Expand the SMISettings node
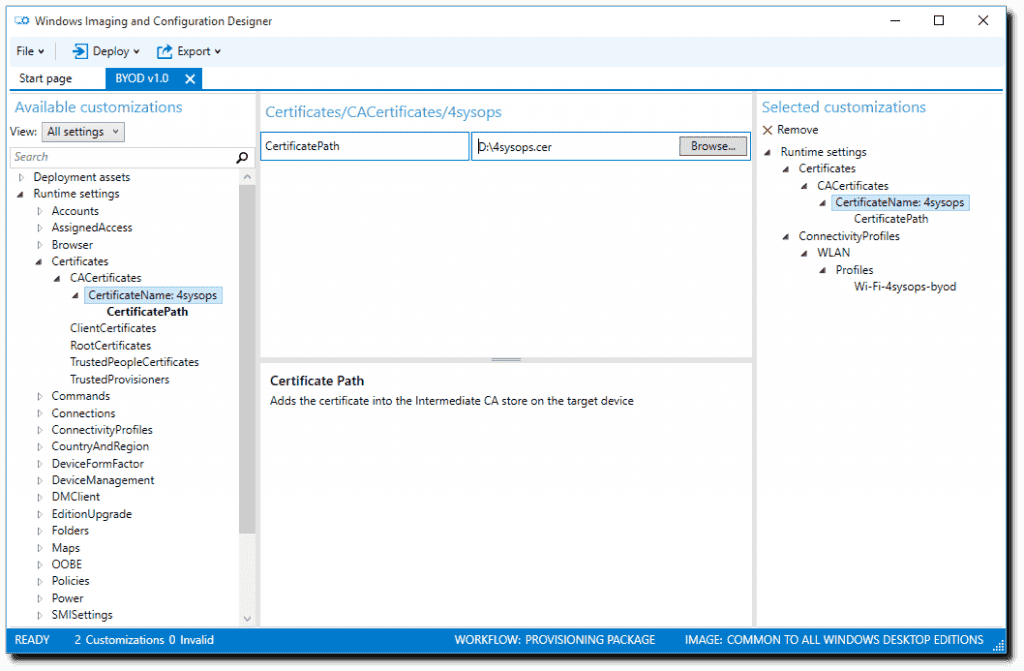This screenshot has height=671, width=1024. [x=40, y=615]
